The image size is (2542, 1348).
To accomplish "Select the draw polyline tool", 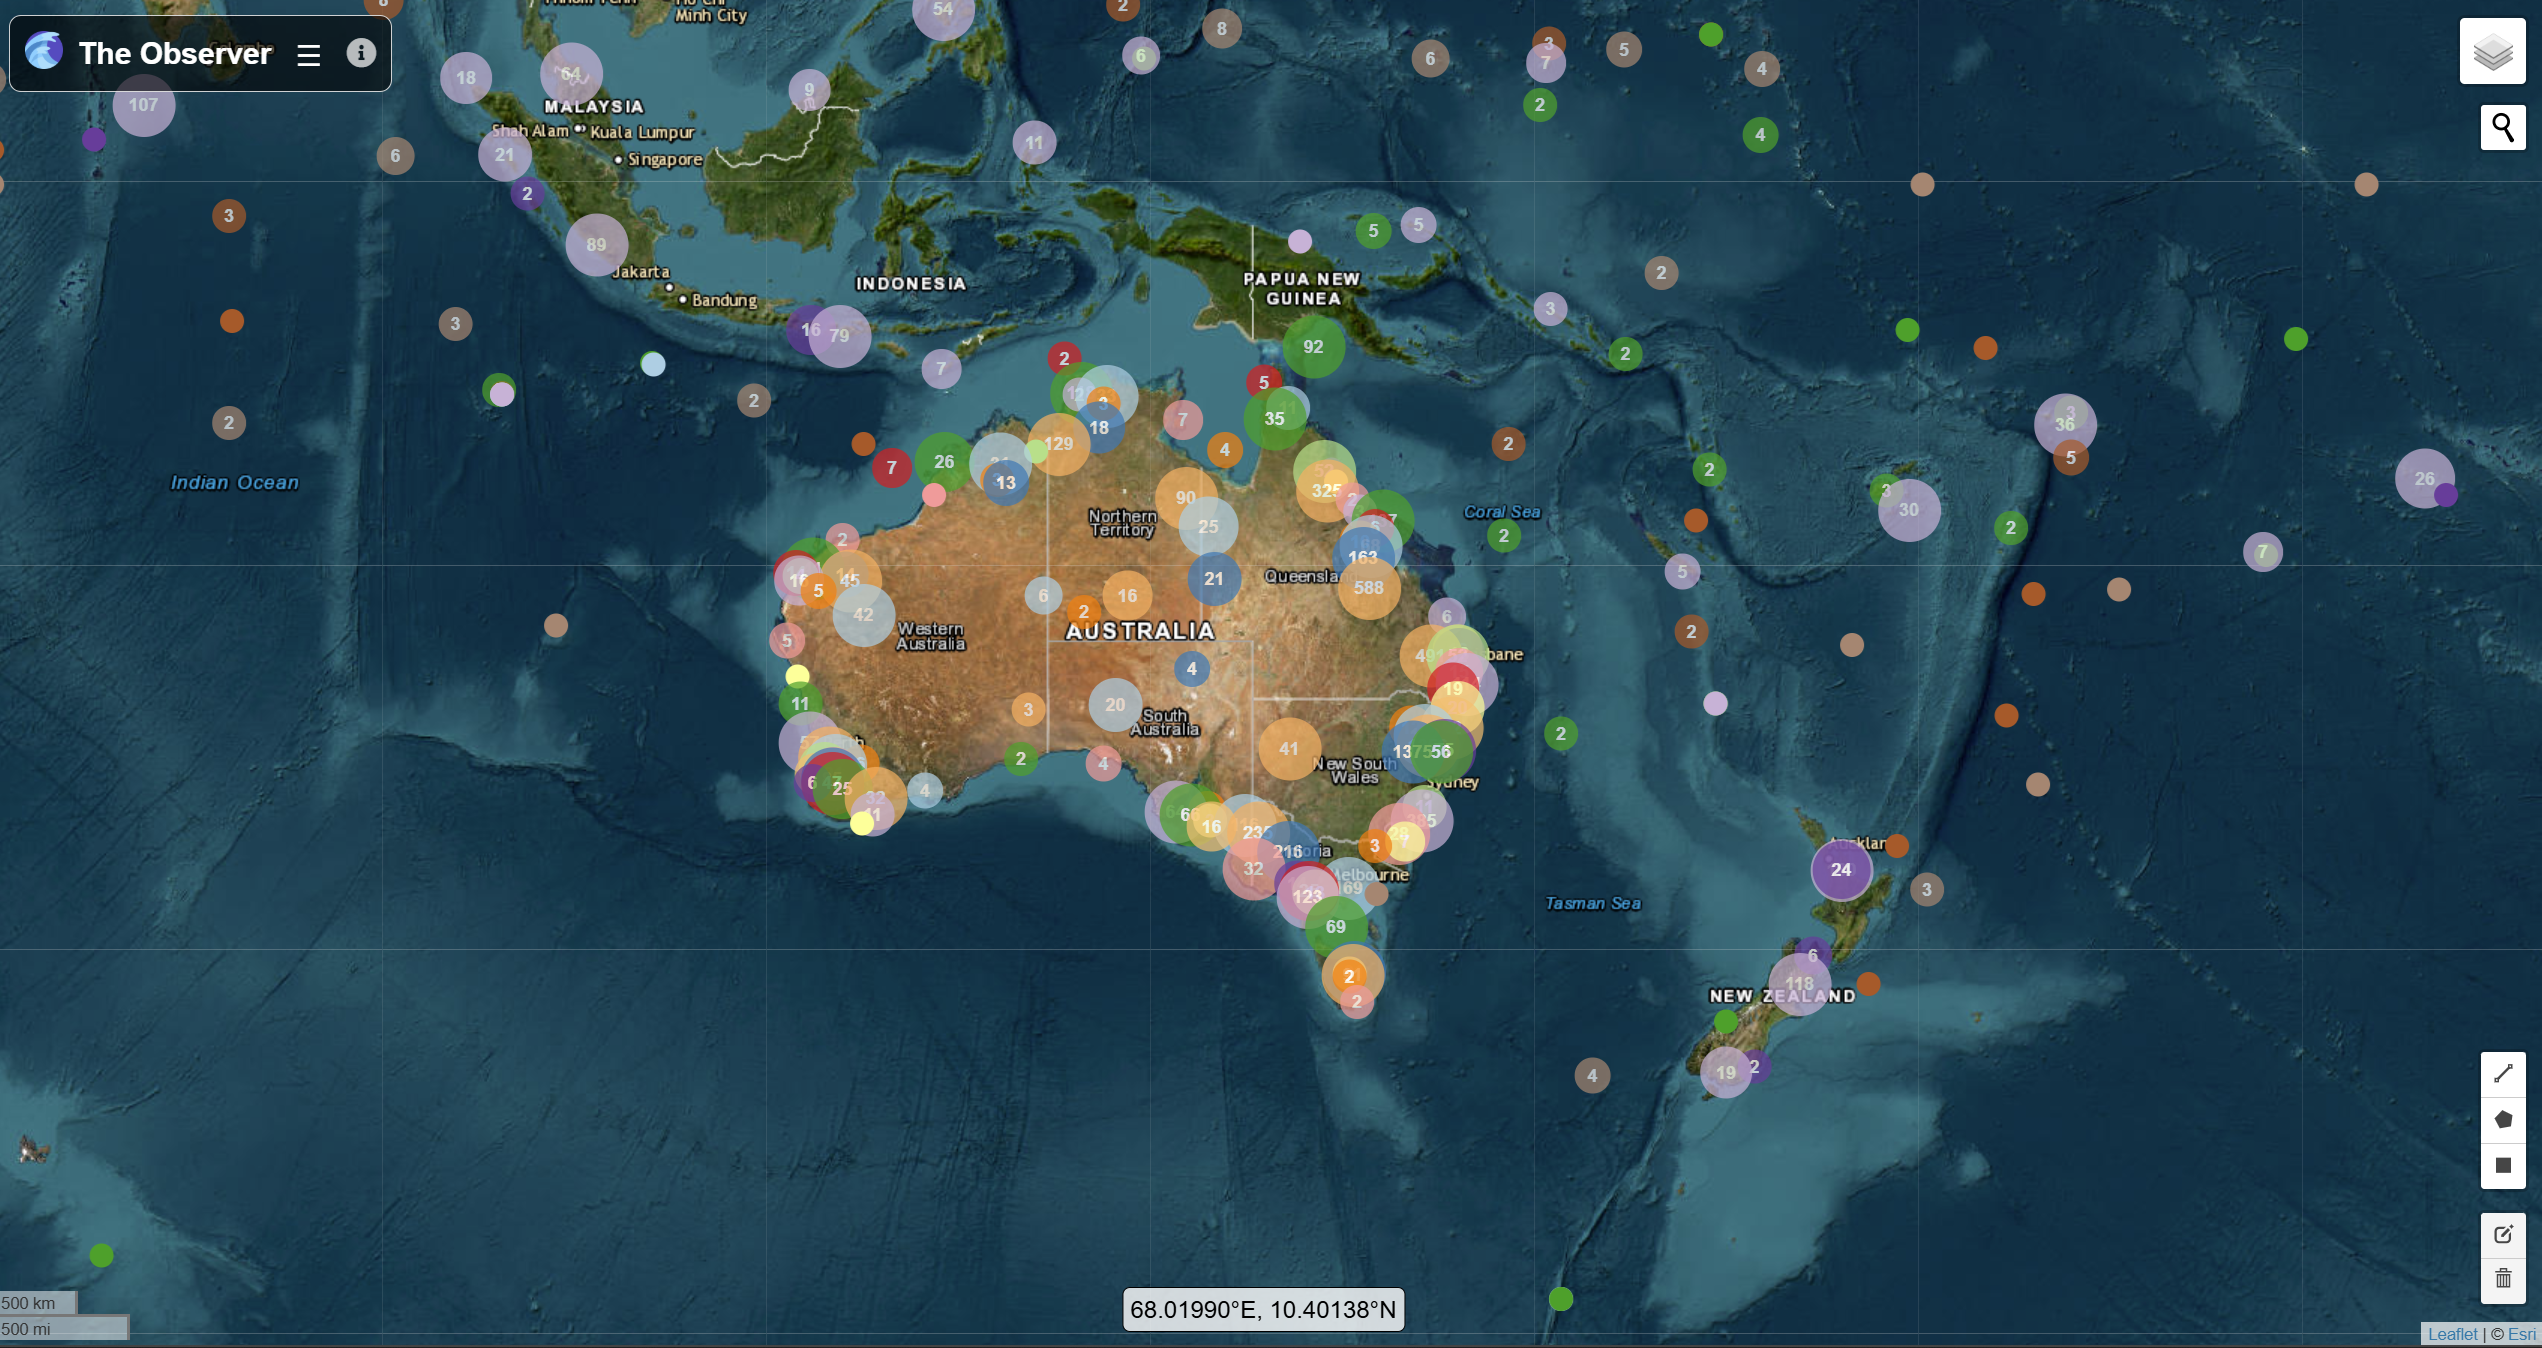I will click(x=2503, y=1074).
